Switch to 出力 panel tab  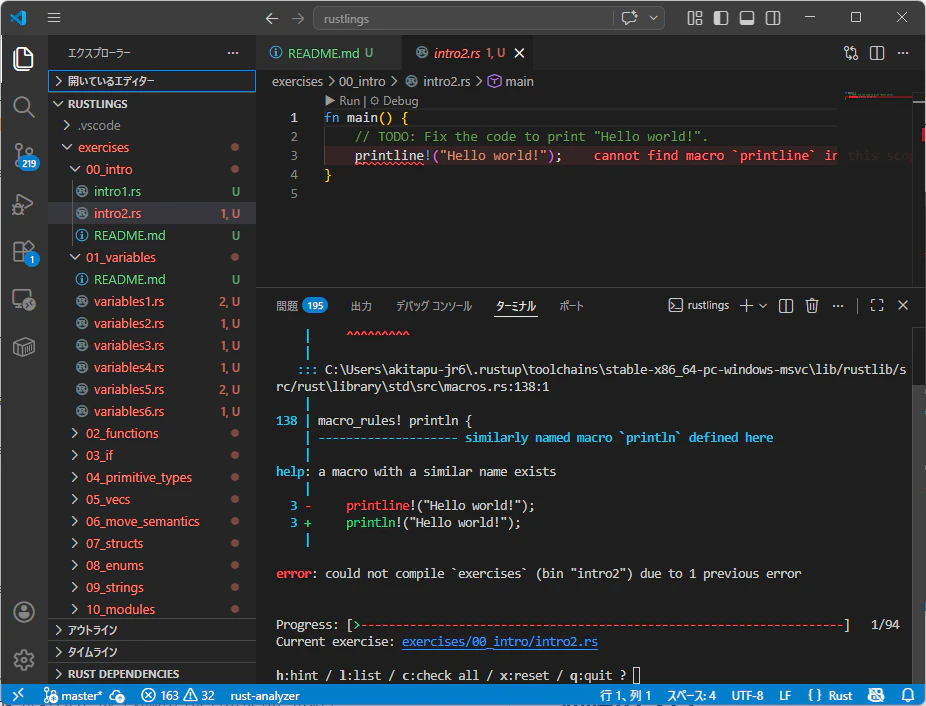(x=361, y=305)
